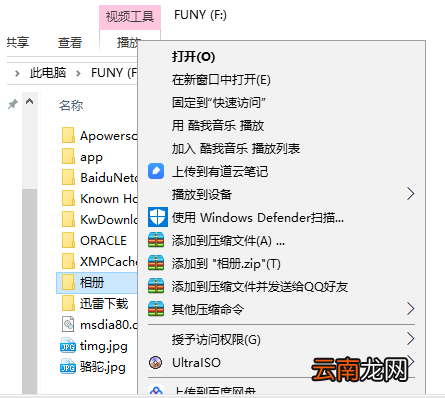This screenshot has height=398, width=445.
Task: Select the folder name app
Action: [x=91, y=157]
